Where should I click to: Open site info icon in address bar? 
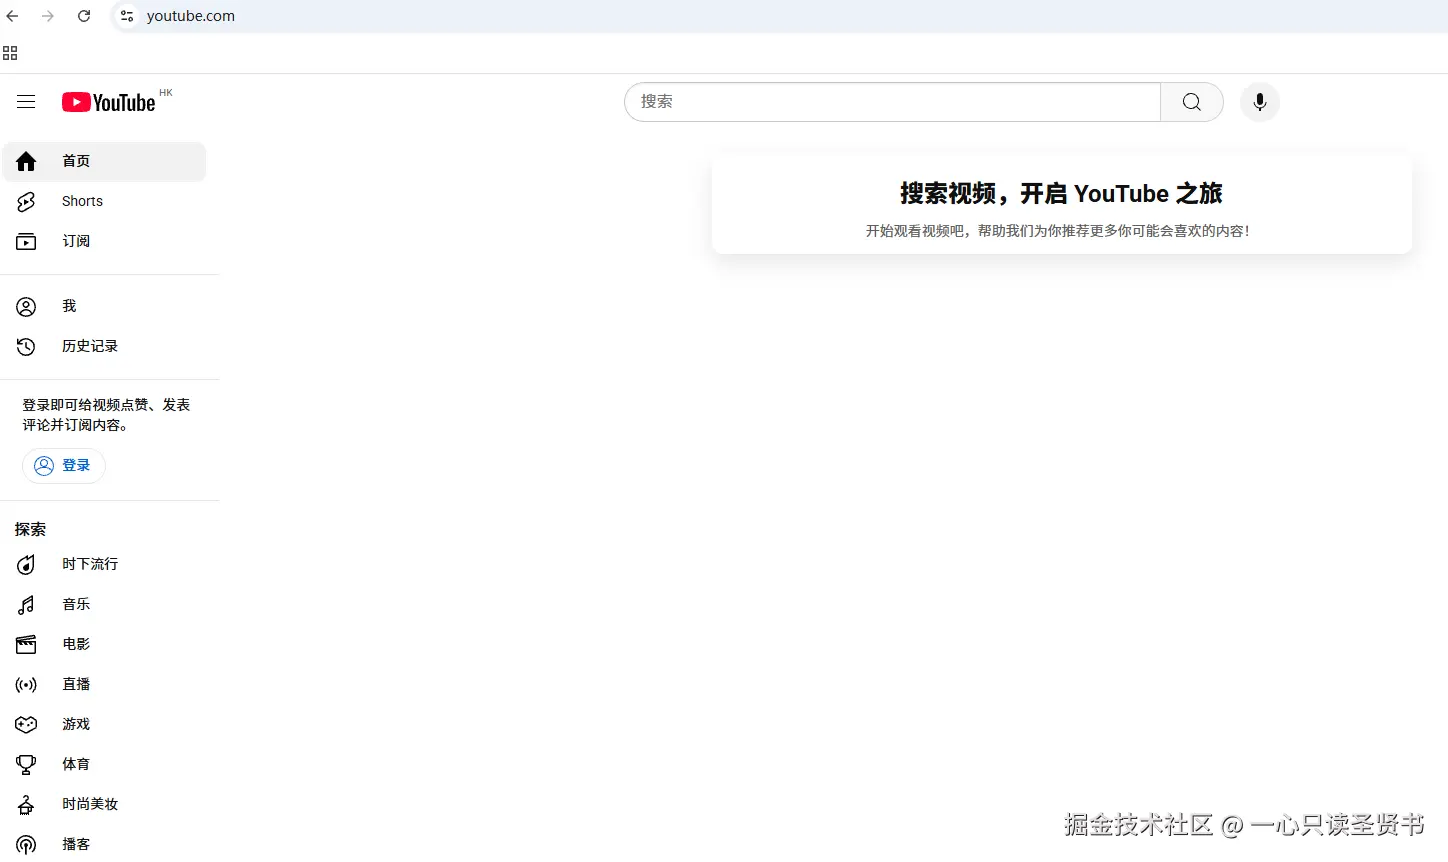pyautogui.click(x=127, y=16)
